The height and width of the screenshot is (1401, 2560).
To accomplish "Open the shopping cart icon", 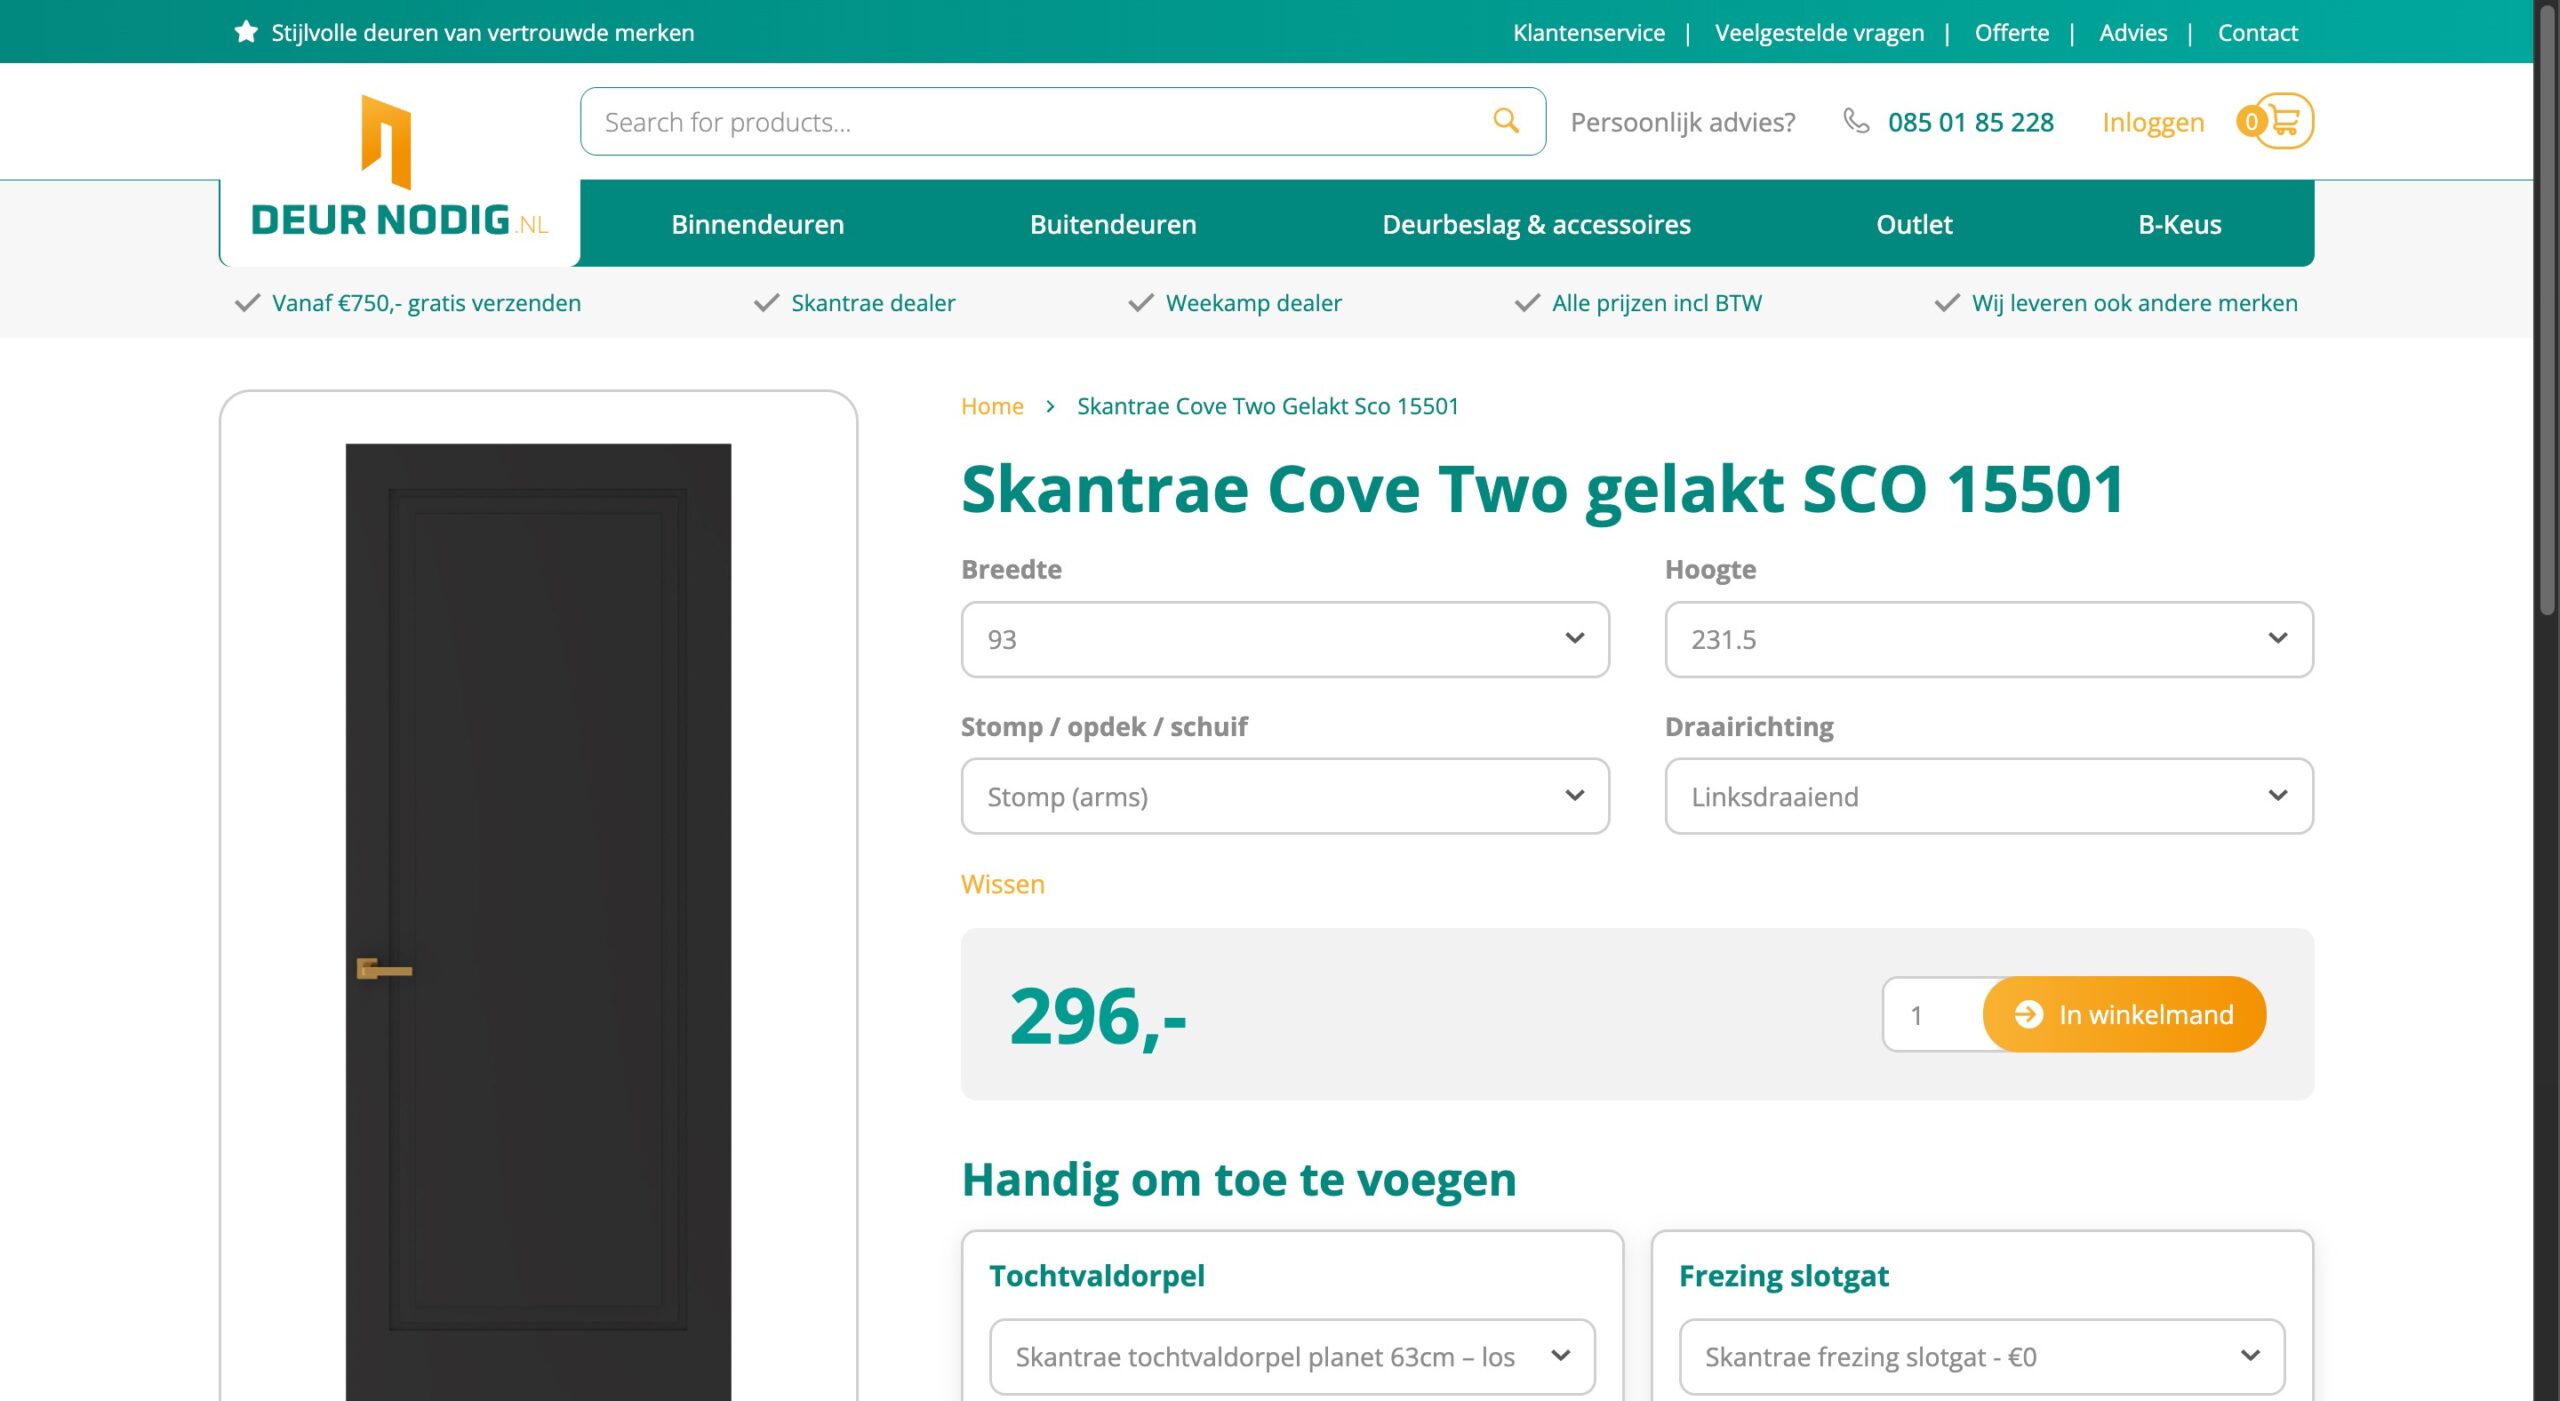I will (2285, 121).
